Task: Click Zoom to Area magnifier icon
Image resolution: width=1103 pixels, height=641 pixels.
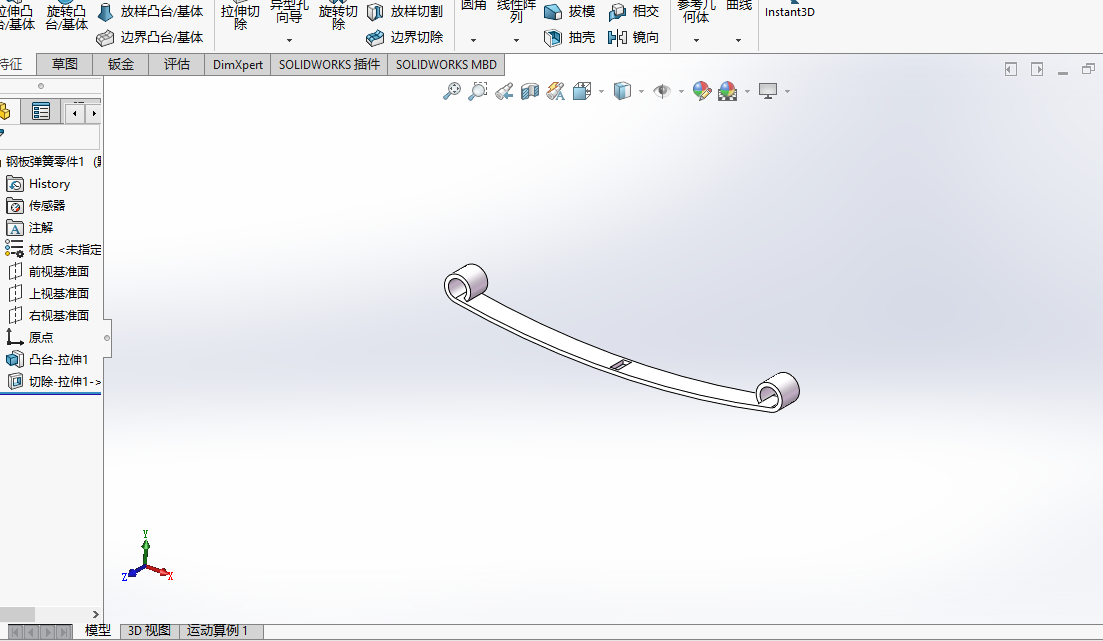Action: coord(478,91)
